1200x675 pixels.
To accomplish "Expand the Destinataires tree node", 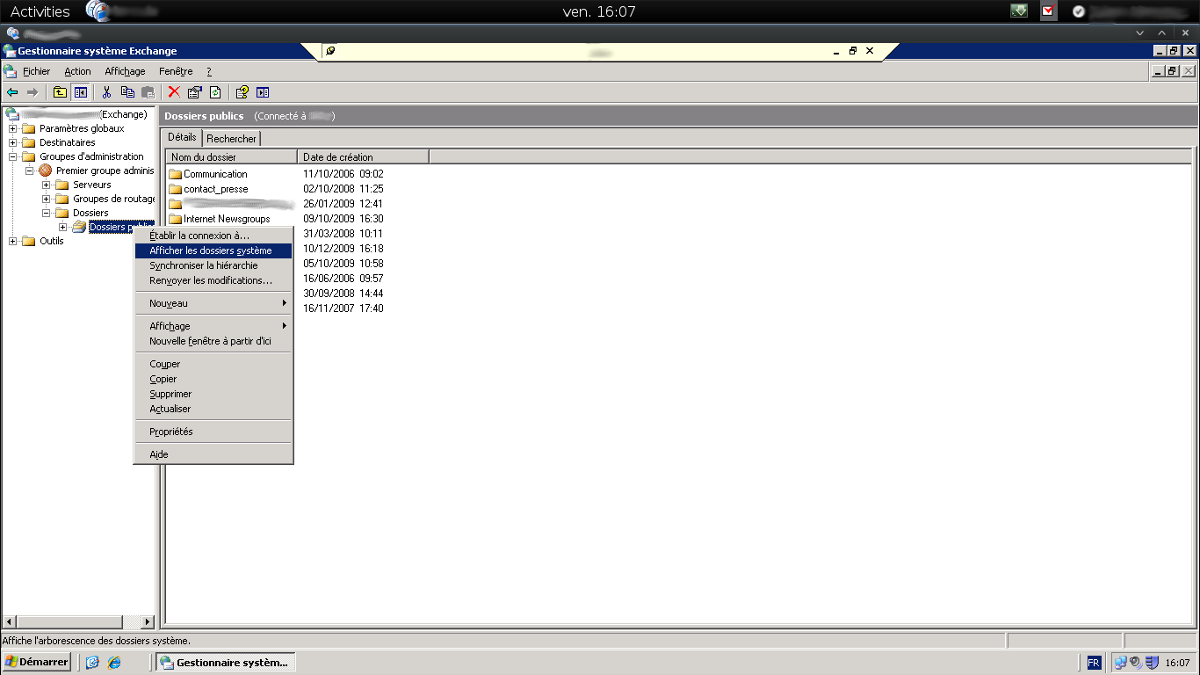I will [x=13, y=143].
